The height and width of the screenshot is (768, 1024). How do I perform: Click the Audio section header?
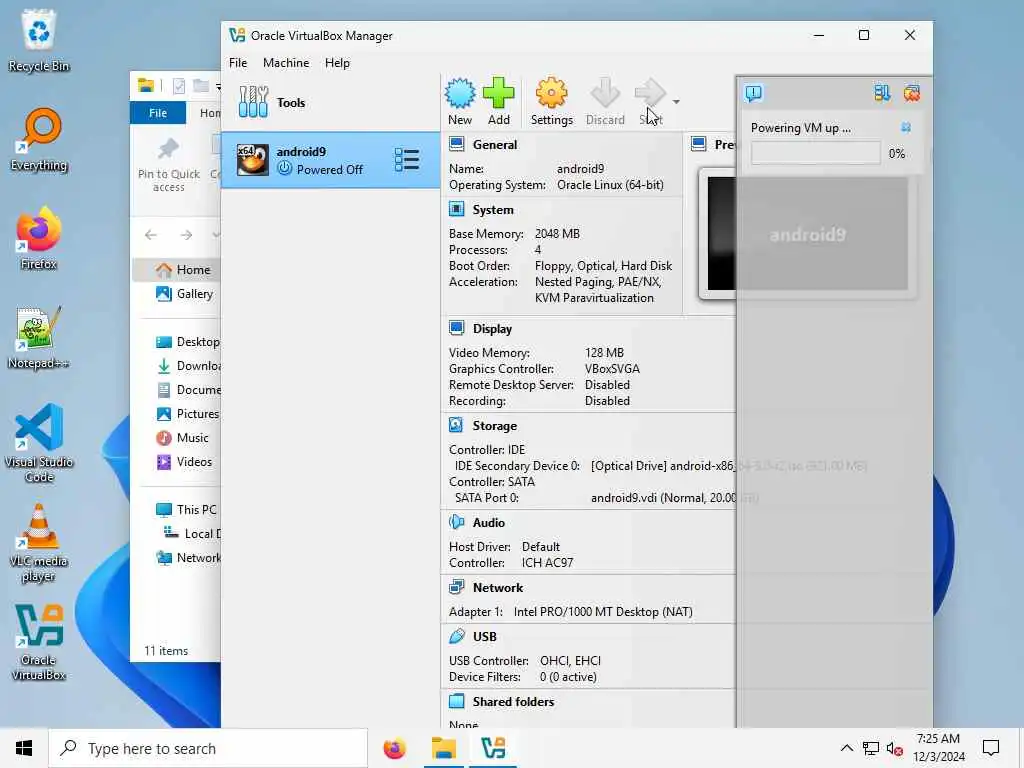tap(488, 523)
